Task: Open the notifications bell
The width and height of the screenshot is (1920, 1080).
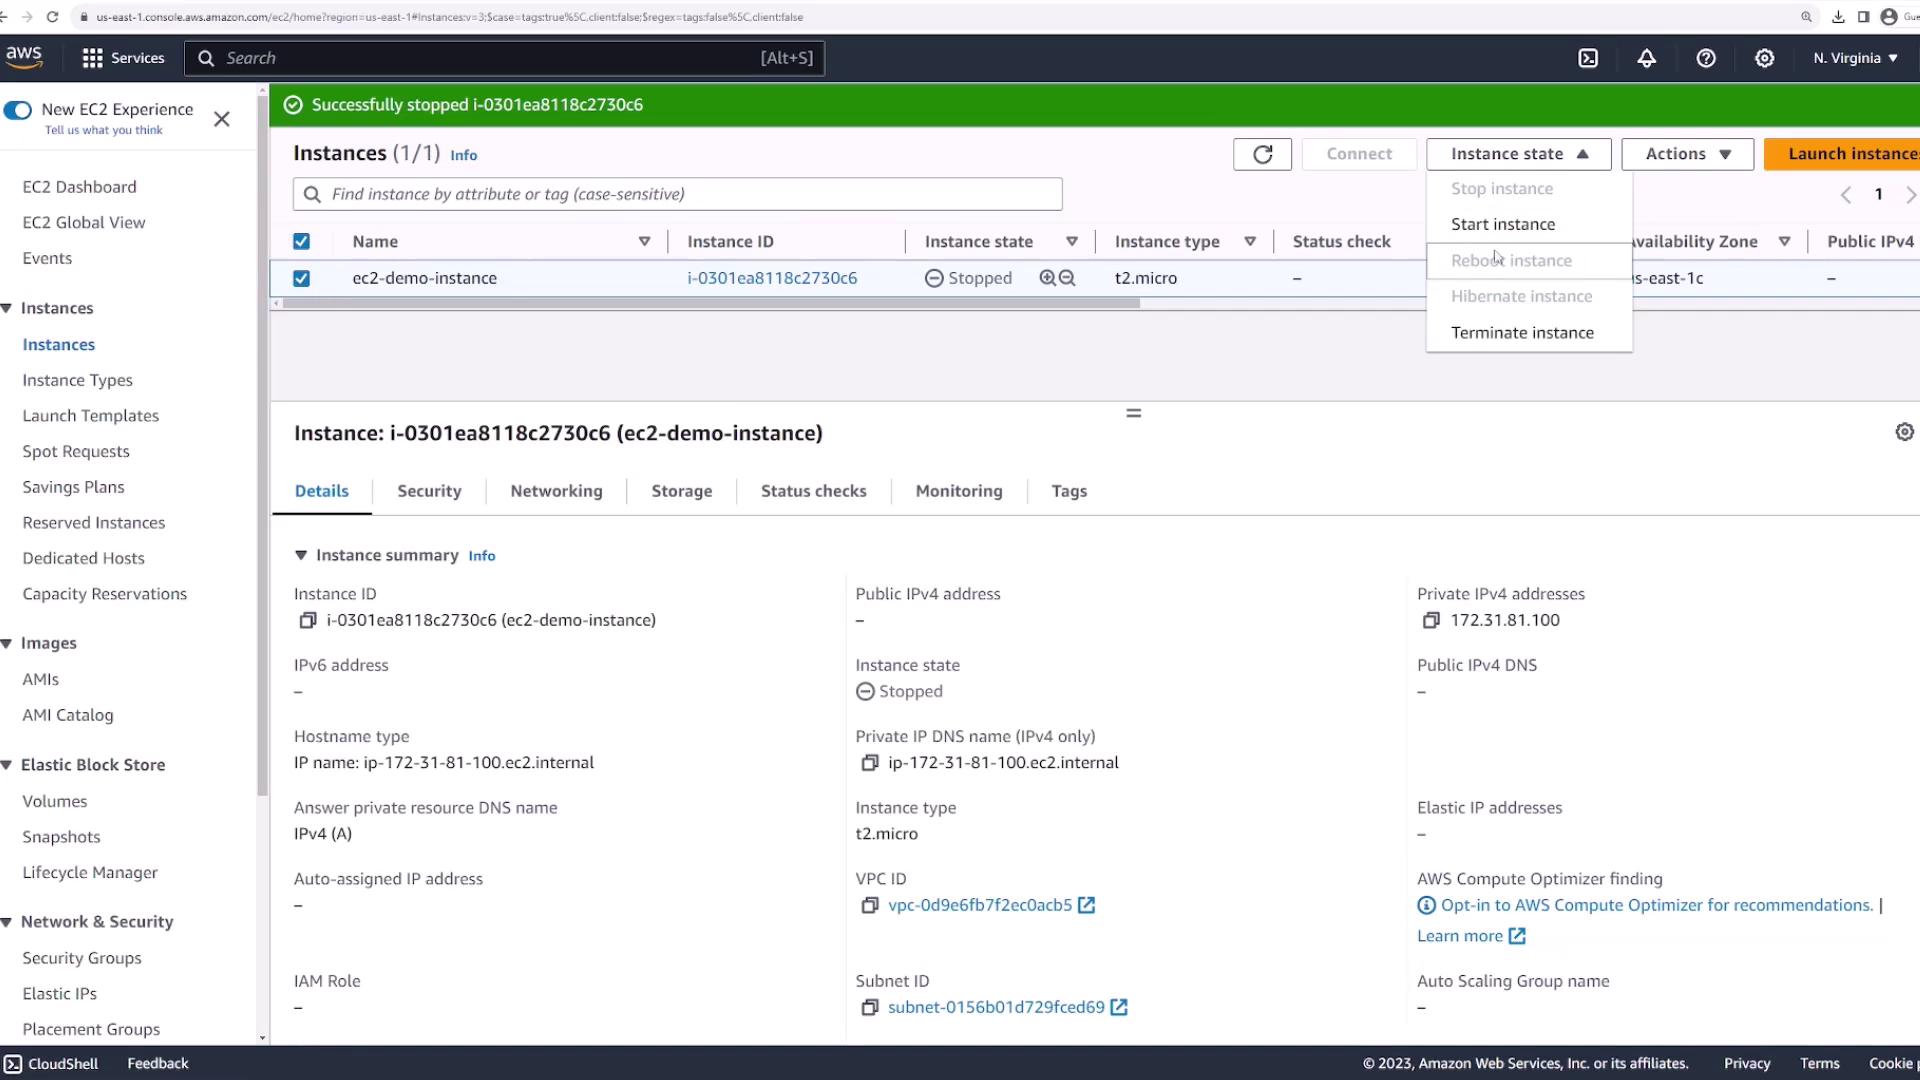Action: [1646, 58]
